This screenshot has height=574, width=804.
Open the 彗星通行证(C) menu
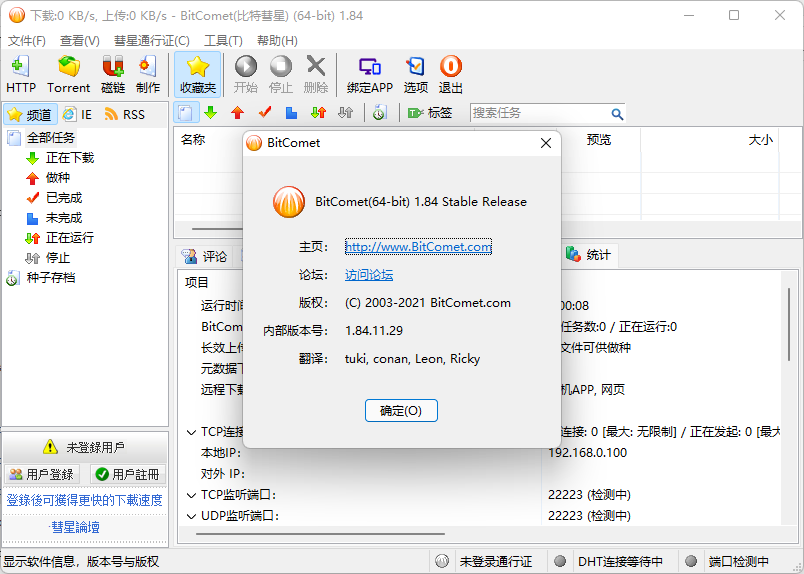[x=152, y=41]
